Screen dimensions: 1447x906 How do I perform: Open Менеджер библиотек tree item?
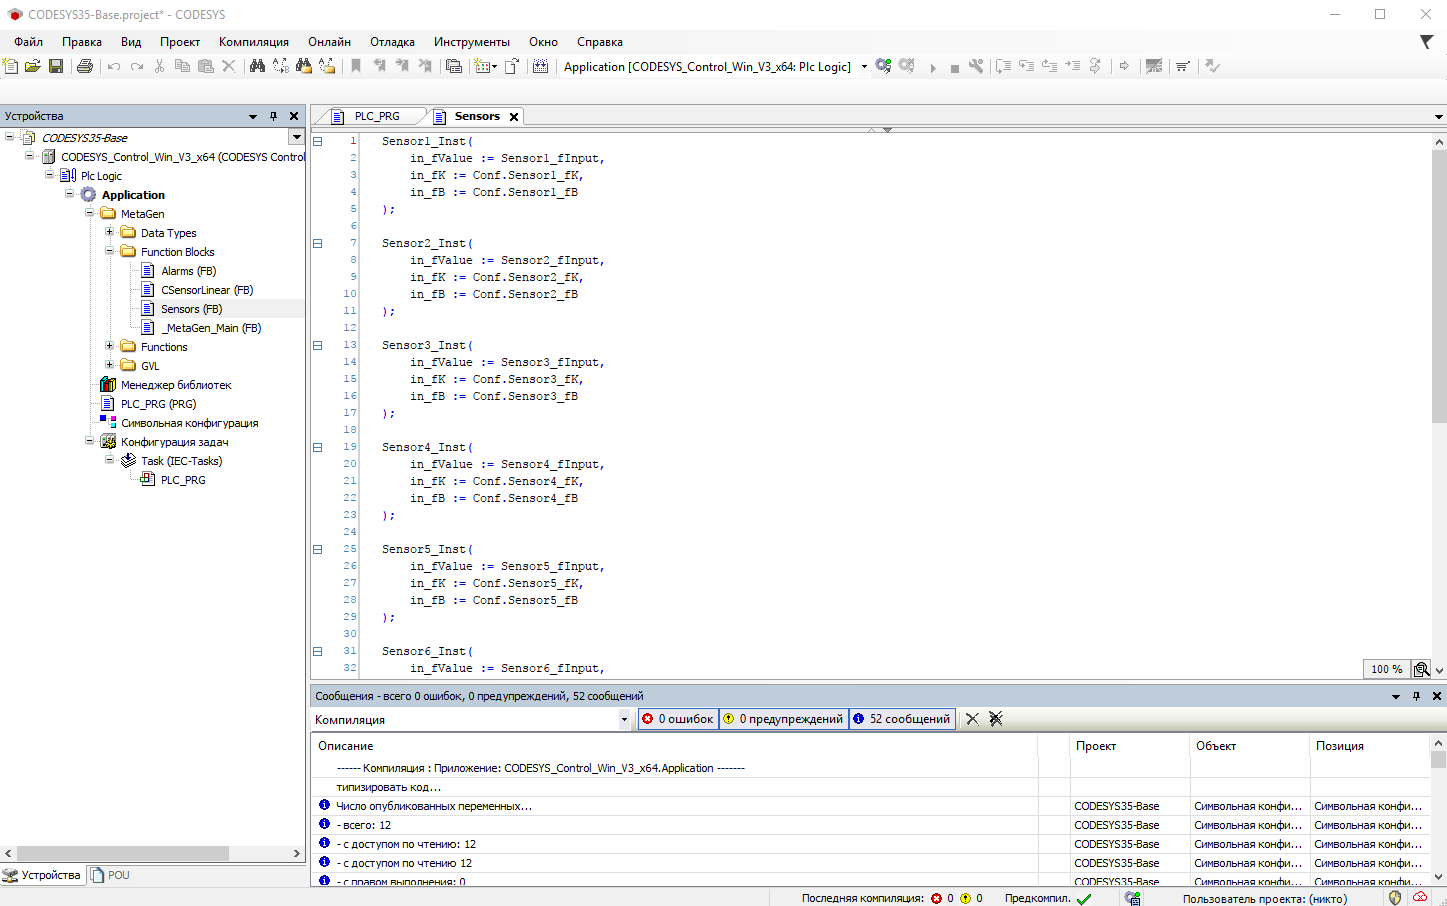pos(176,385)
